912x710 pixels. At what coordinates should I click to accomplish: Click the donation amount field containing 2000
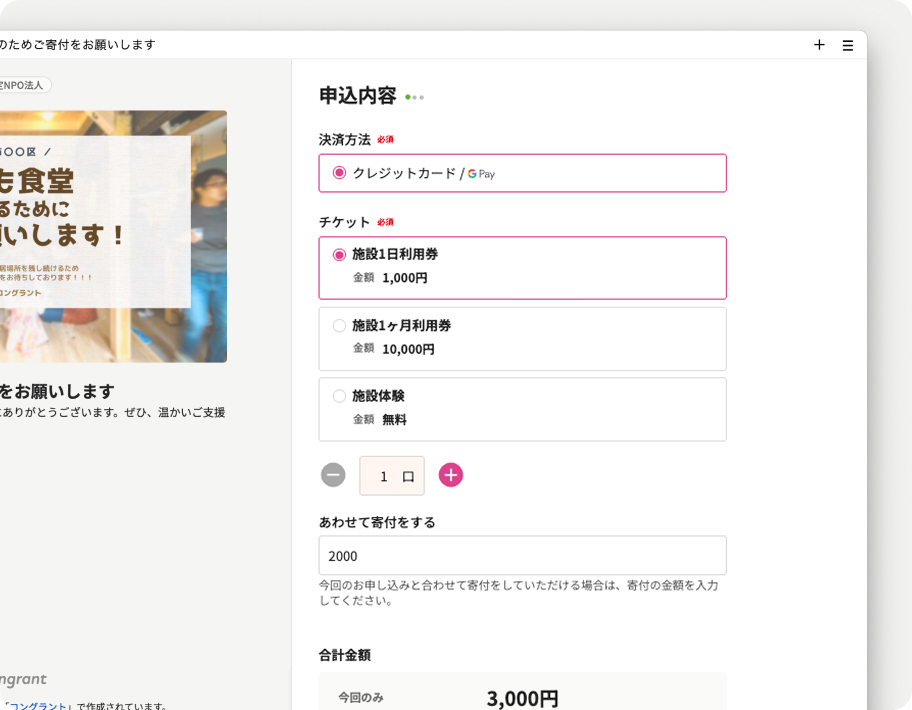(522, 555)
